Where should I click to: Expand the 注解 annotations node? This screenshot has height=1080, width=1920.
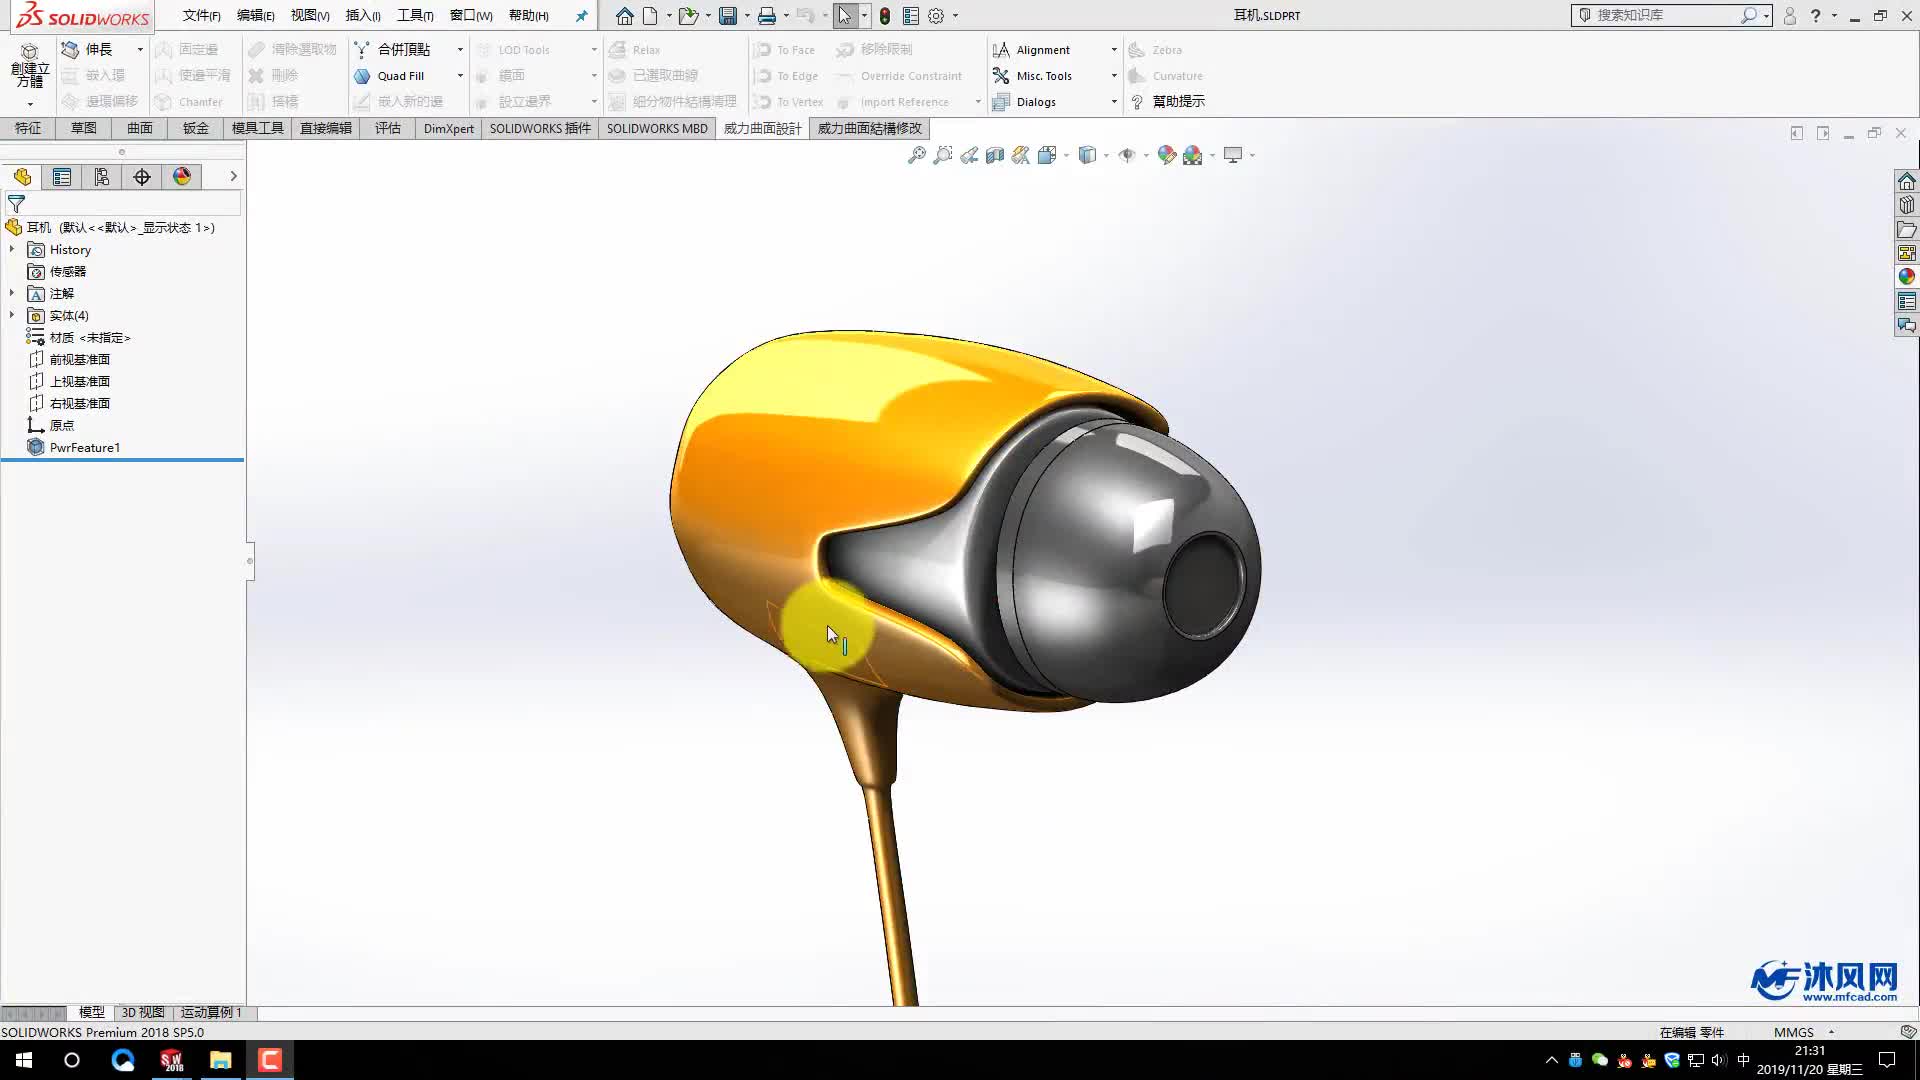12,293
